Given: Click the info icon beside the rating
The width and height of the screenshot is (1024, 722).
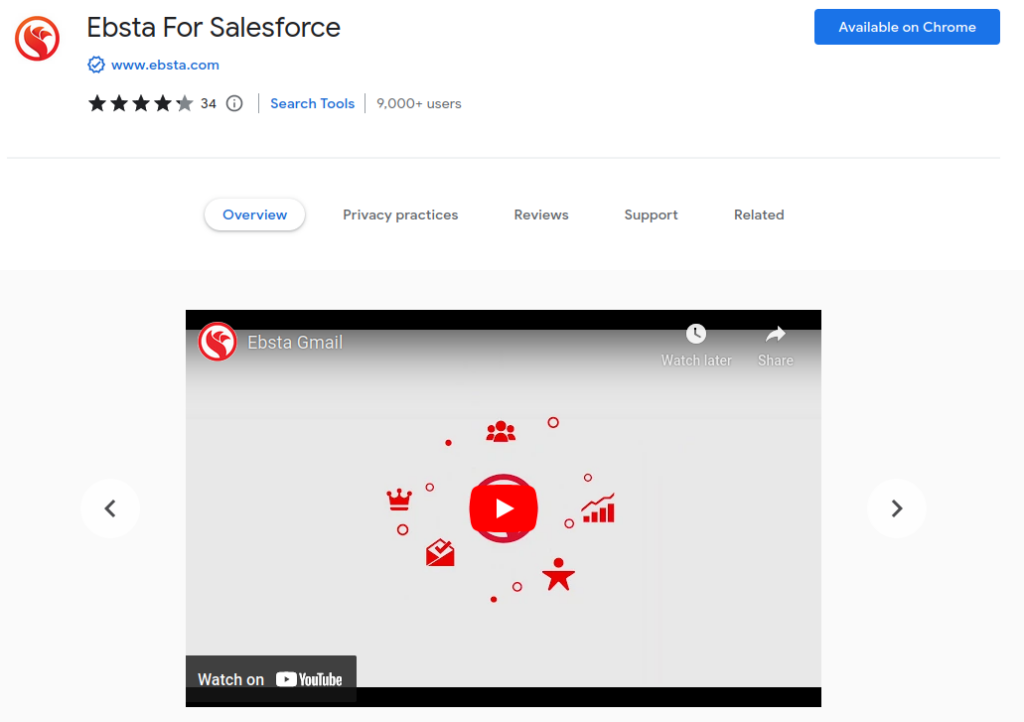Looking at the screenshot, I should pos(233,103).
